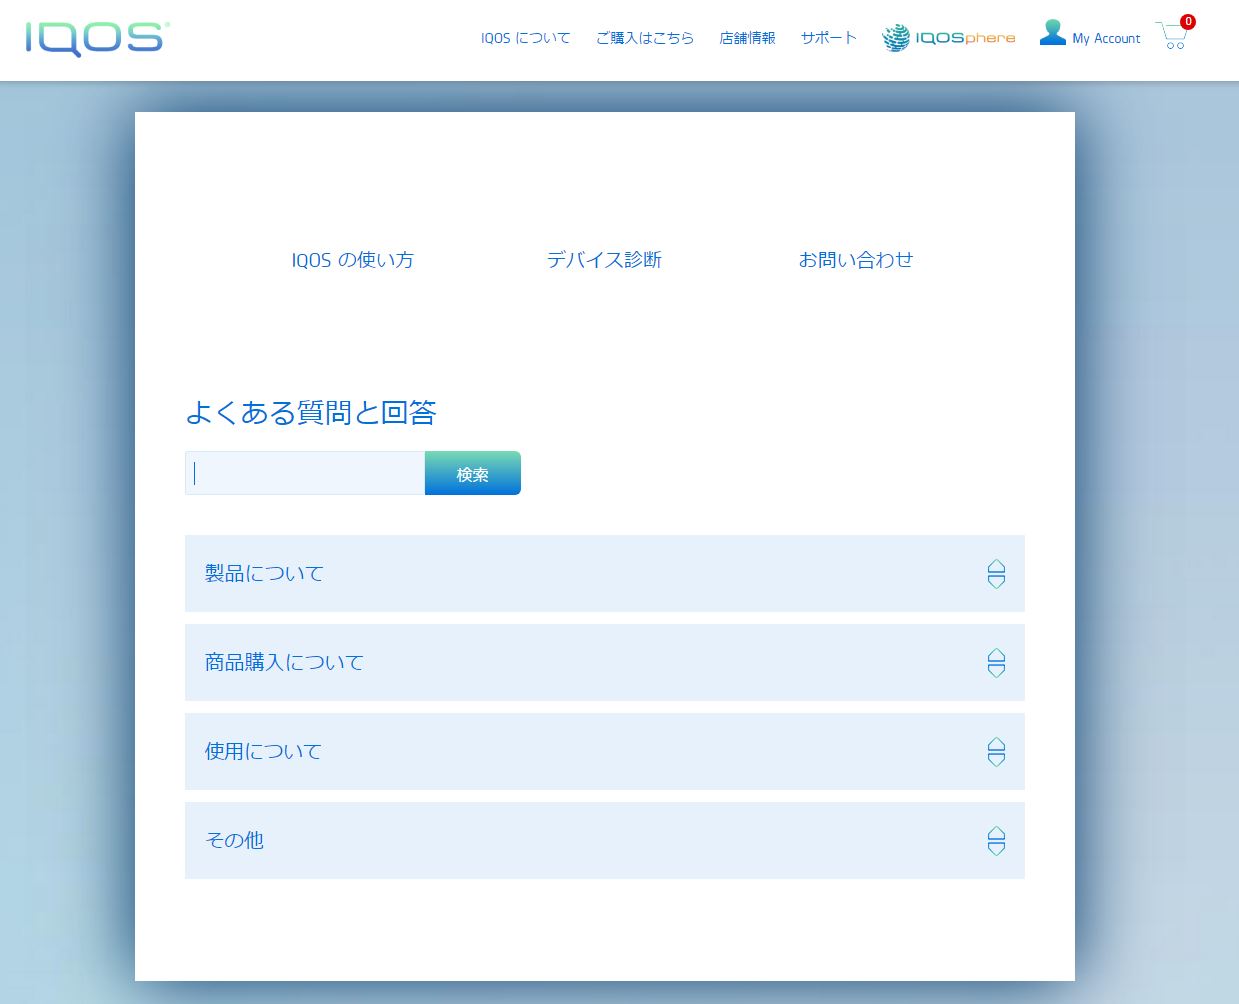Click the 使用について label text
The width and height of the screenshot is (1239, 1004).
[x=264, y=751]
